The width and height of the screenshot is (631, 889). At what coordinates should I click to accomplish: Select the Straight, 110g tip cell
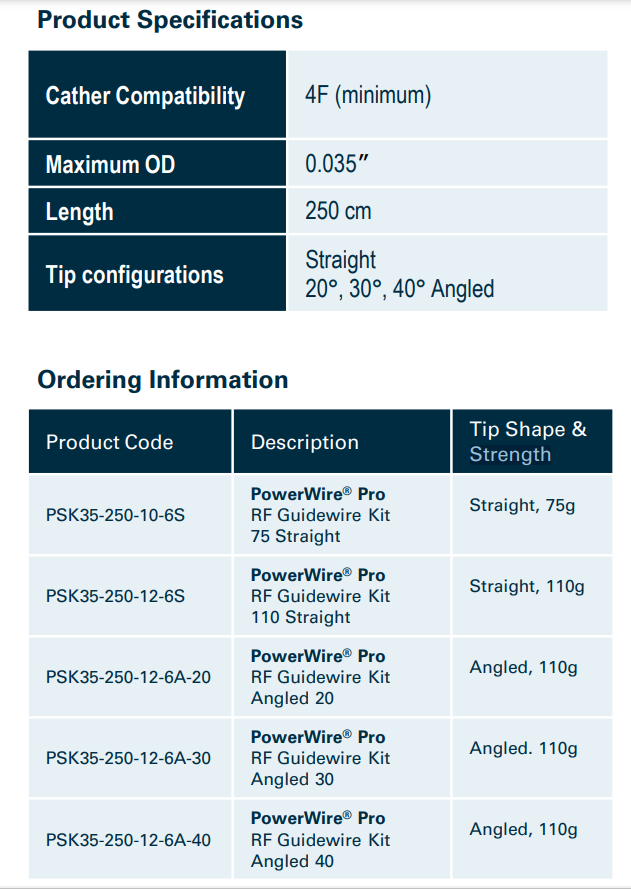click(x=527, y=587)
